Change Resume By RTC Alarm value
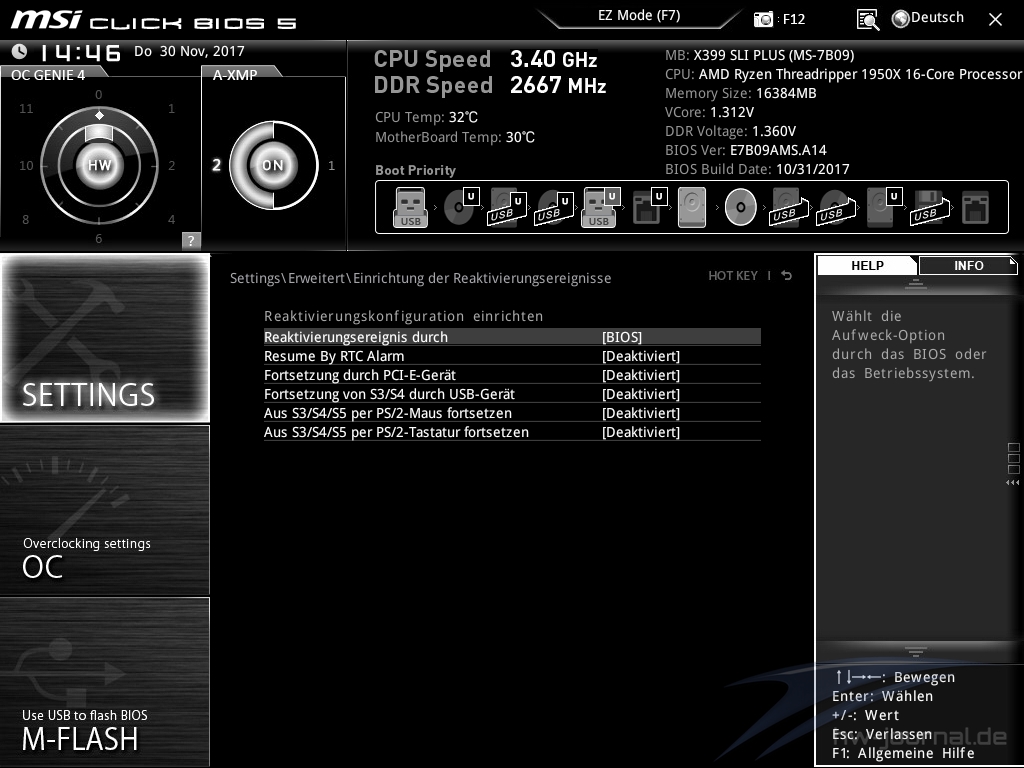Viewport: 1024px width, 768px height. coord(640,356)
